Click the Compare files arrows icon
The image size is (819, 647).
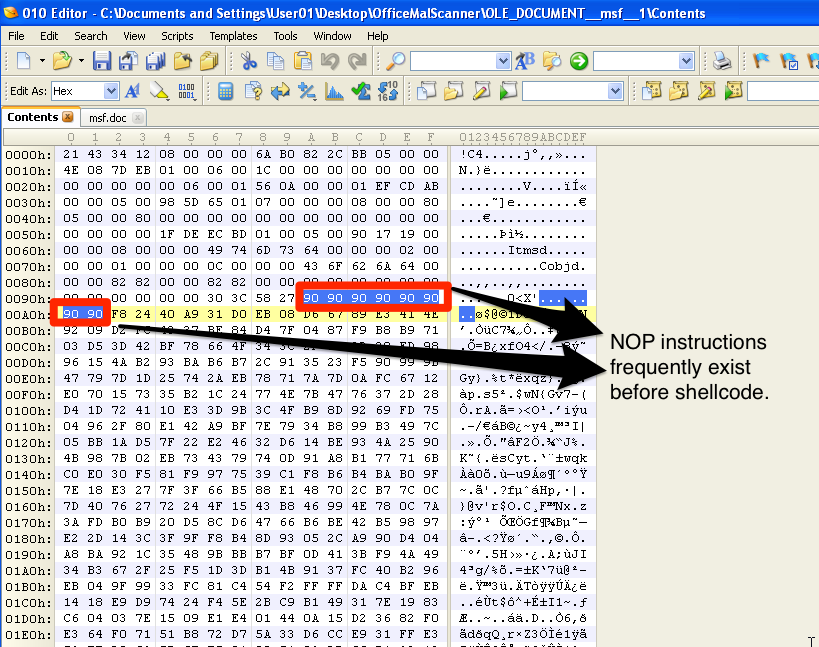[x=280, y=92]
